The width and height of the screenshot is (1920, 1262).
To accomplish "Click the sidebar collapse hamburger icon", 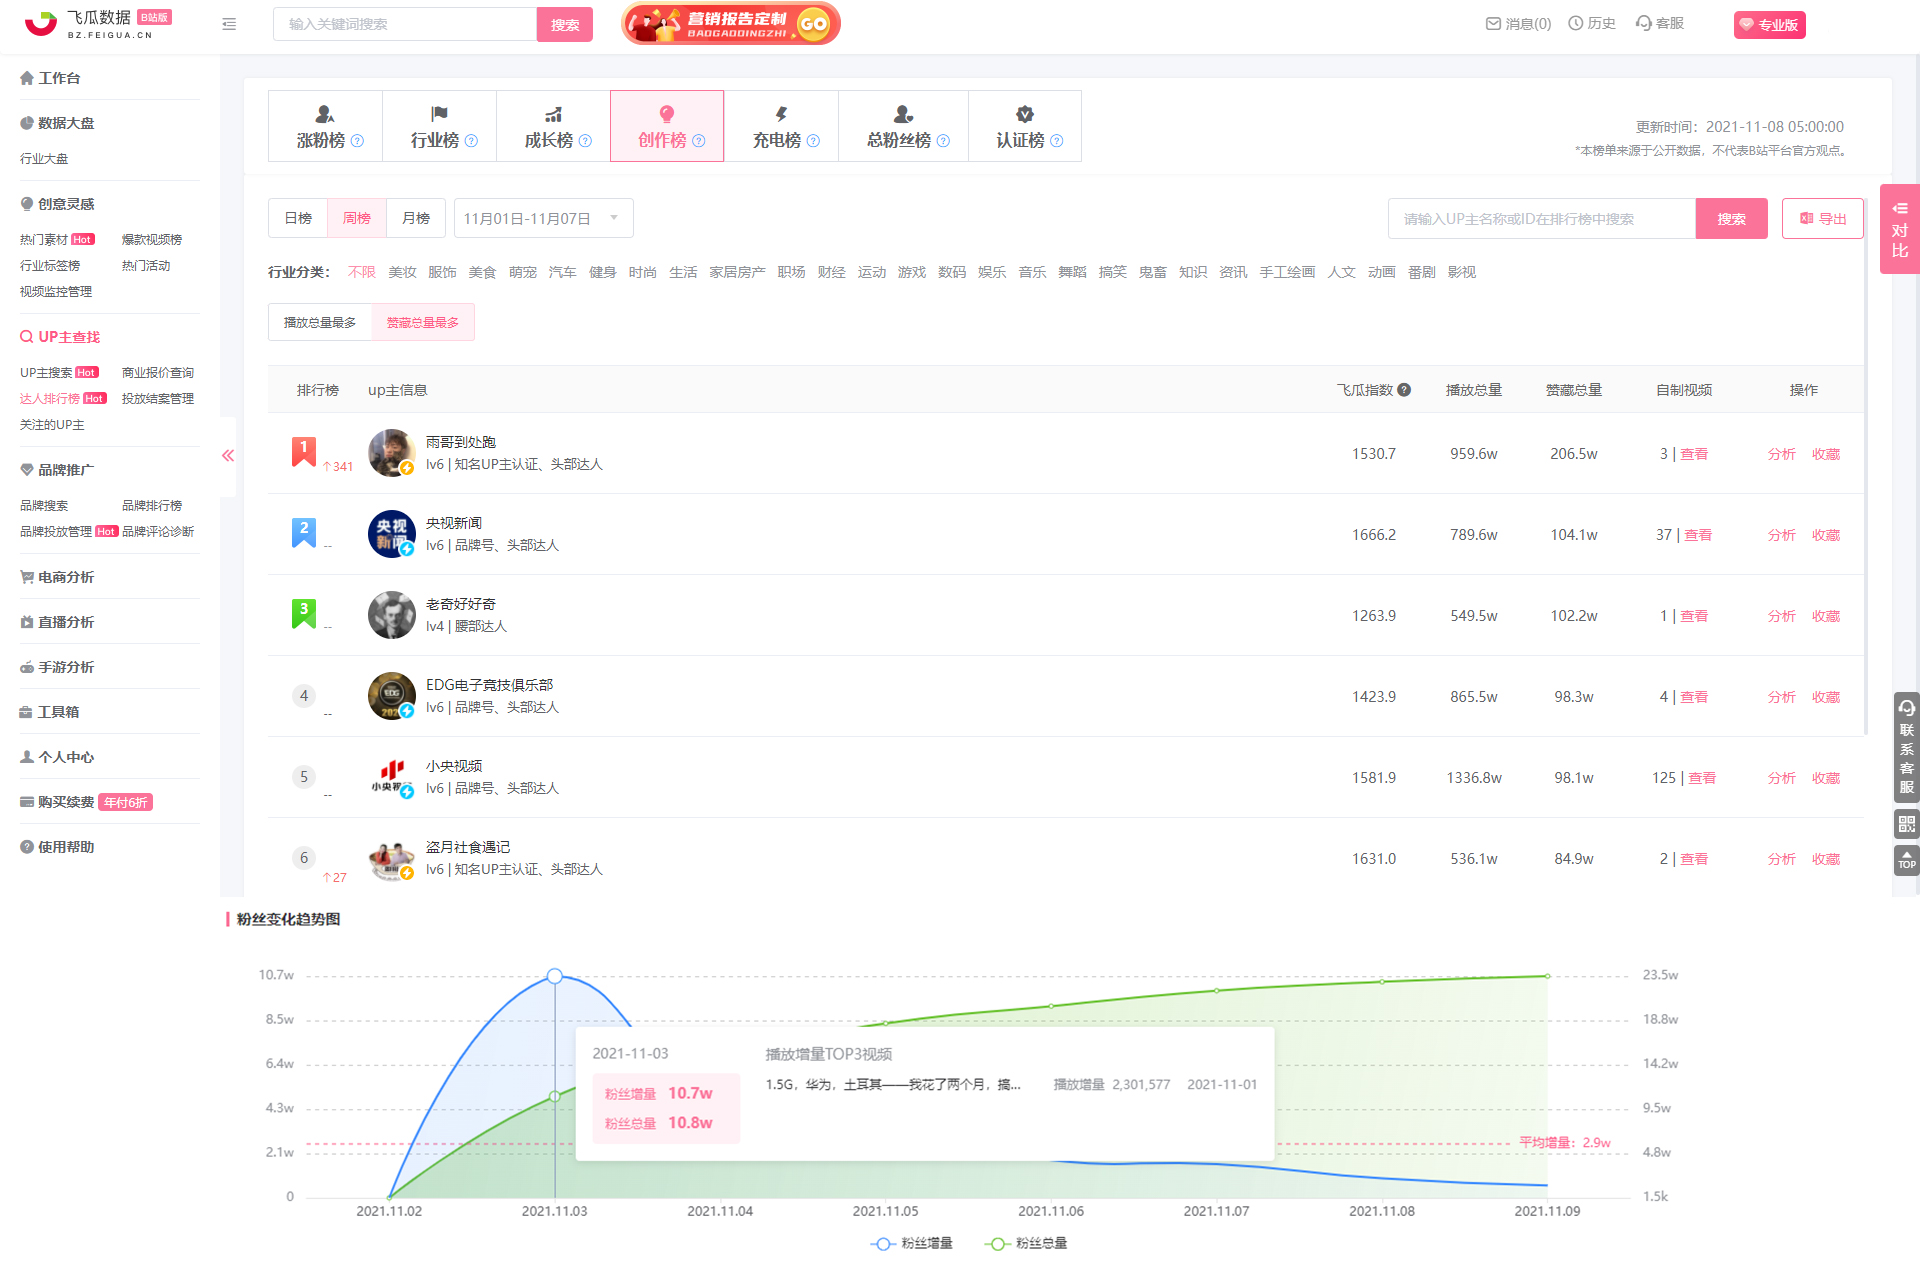I will (x=229, y=24).
